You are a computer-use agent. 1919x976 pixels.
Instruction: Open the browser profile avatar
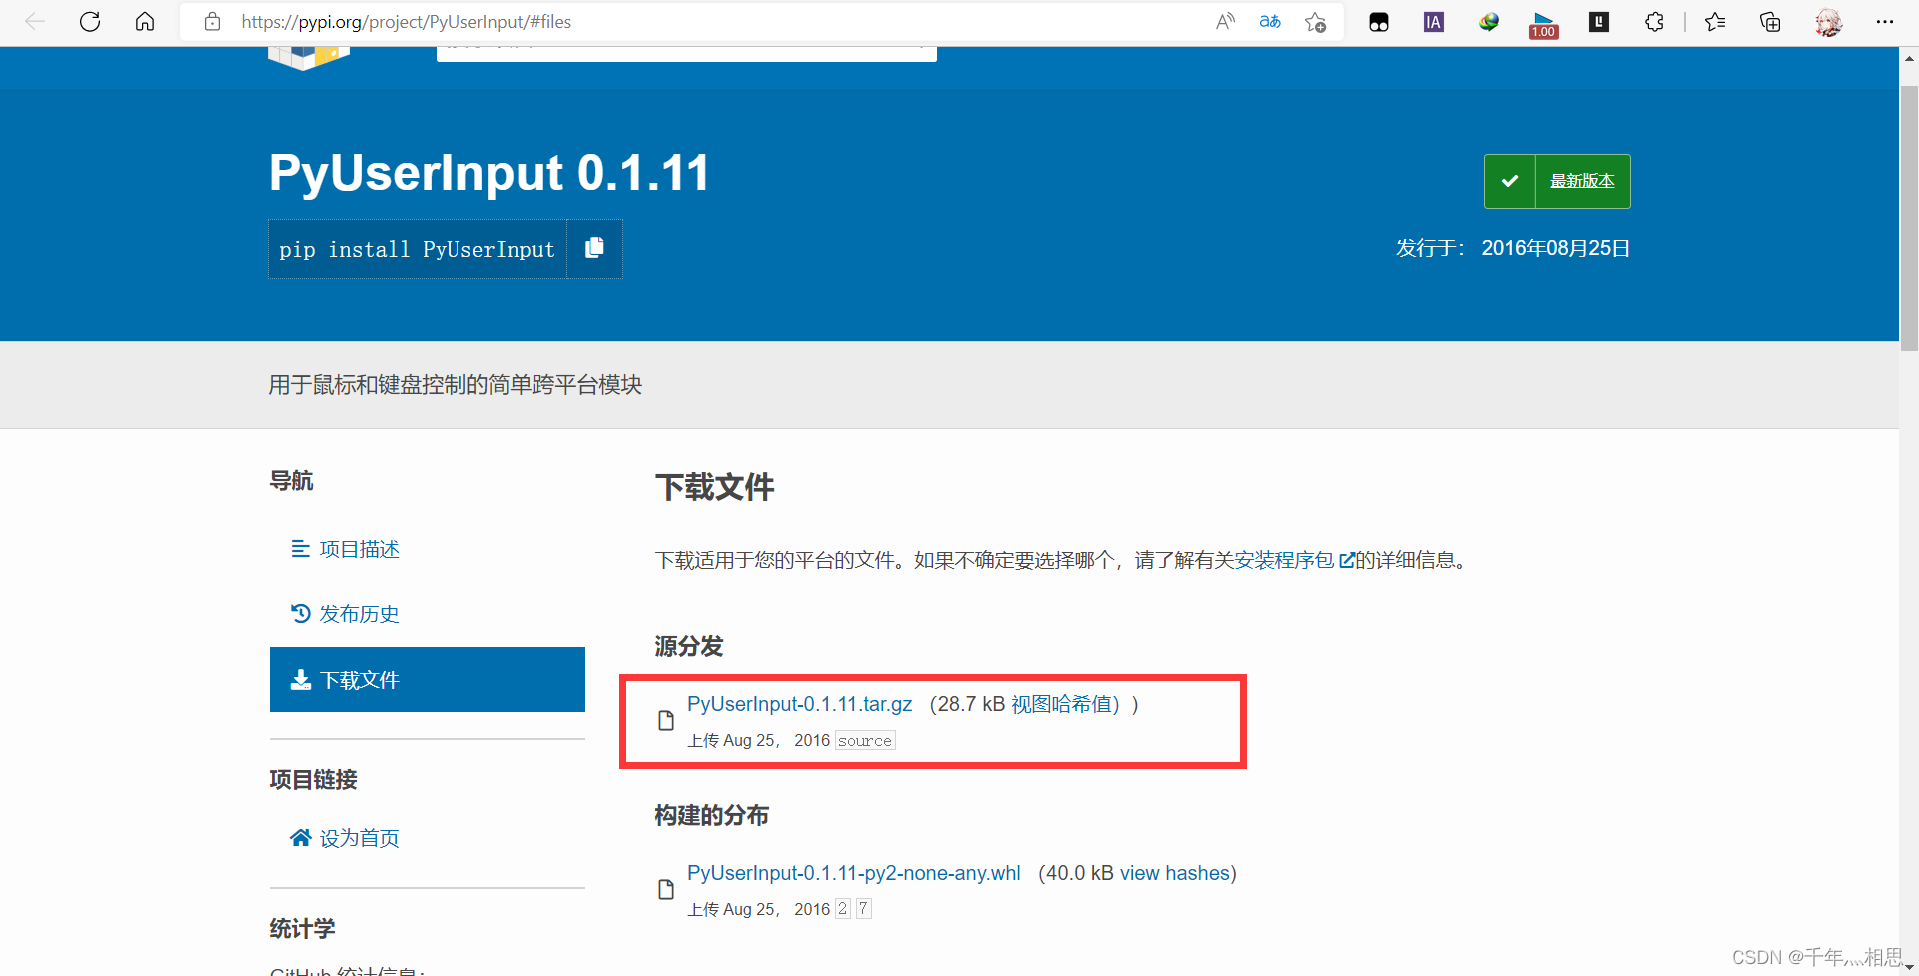pos(1829,21)
